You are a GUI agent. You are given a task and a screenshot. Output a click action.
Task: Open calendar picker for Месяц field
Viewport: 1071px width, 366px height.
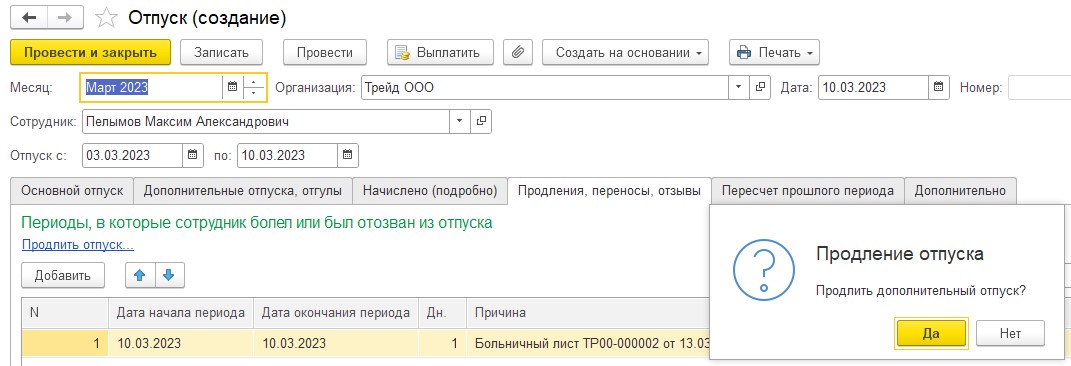[232, 87]
